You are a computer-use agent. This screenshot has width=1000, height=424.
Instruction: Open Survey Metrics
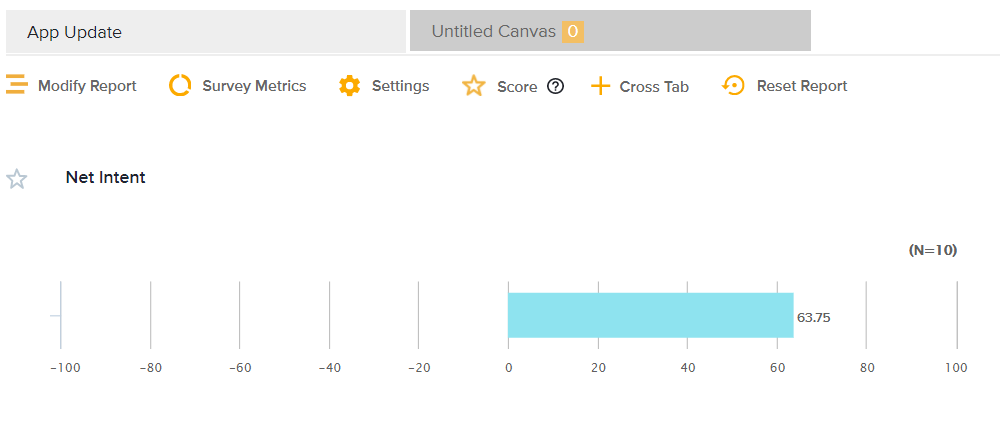point(254,86)
